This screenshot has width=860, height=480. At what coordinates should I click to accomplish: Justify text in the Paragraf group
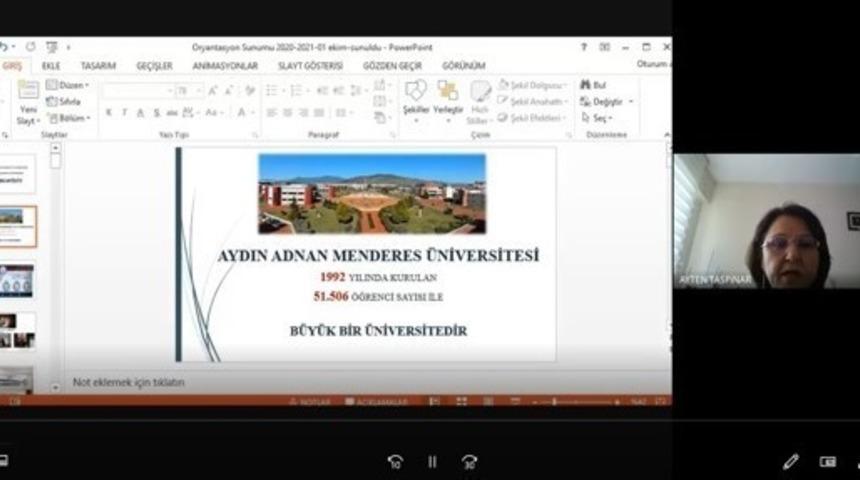click(x=319, y=113)
